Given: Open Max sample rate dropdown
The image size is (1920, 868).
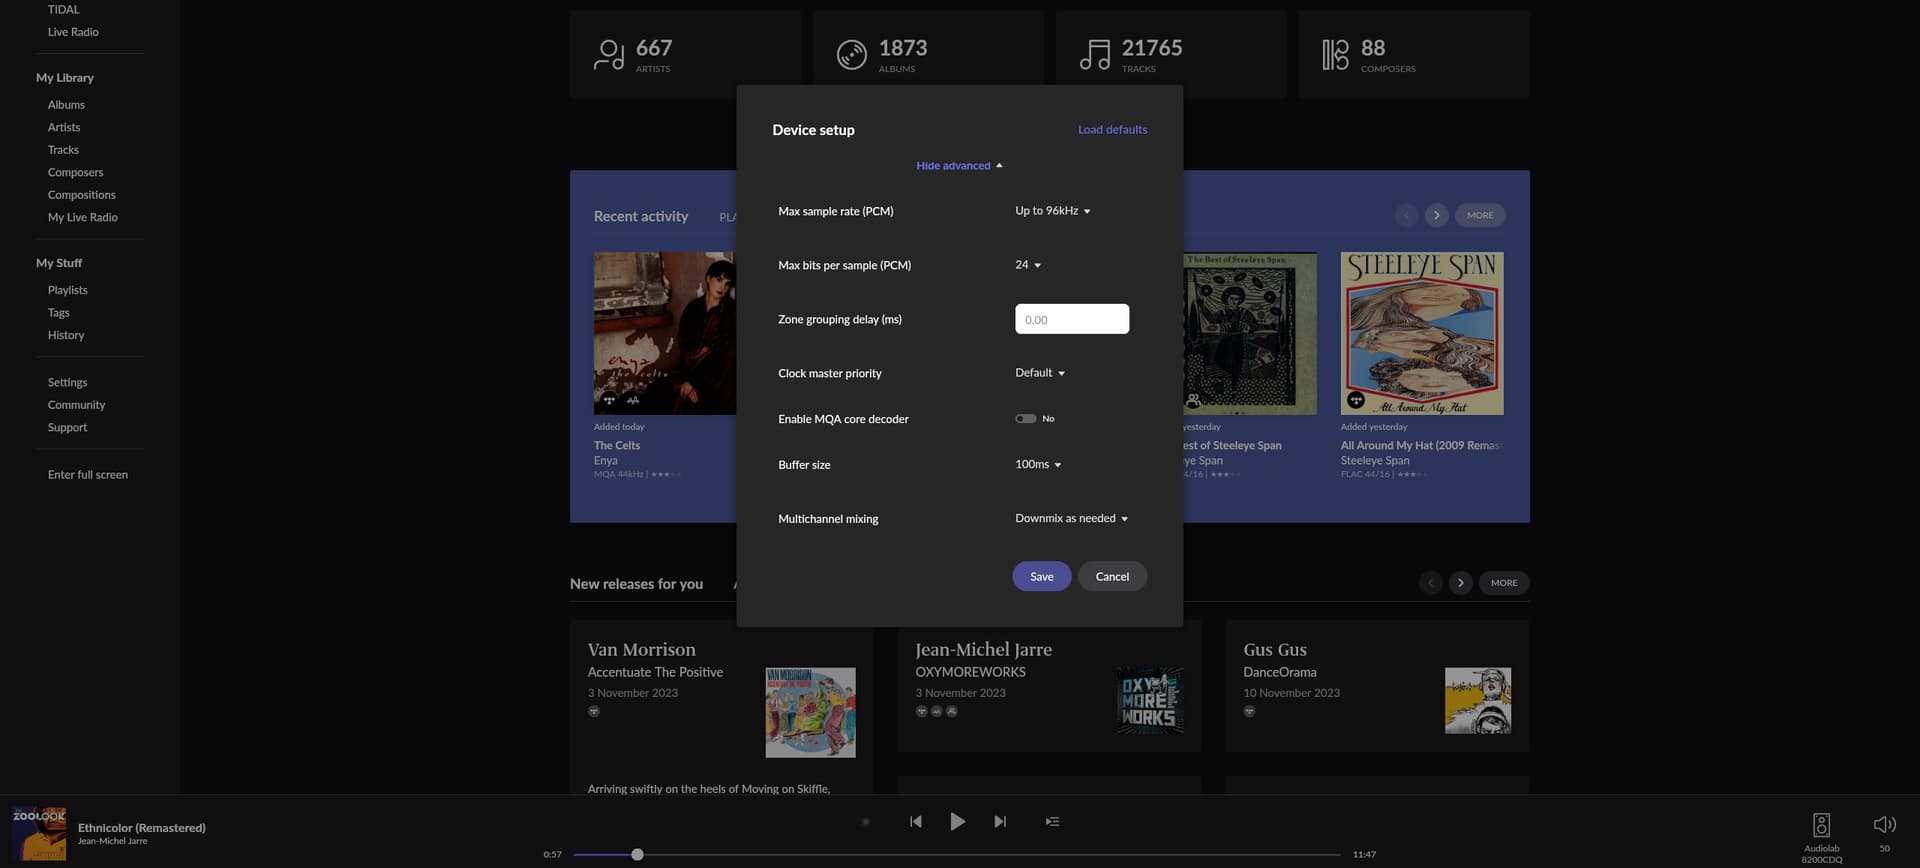Looking at the screenshot, I should (1052, 211).
